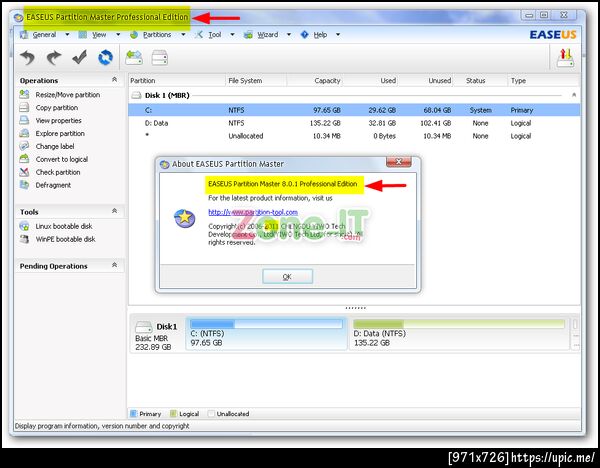Image resolution: width=600 pixels, height=468 pixels.
Task: Sort by the Partition column header
Action: pyautogui.click(x=177, y=80)
